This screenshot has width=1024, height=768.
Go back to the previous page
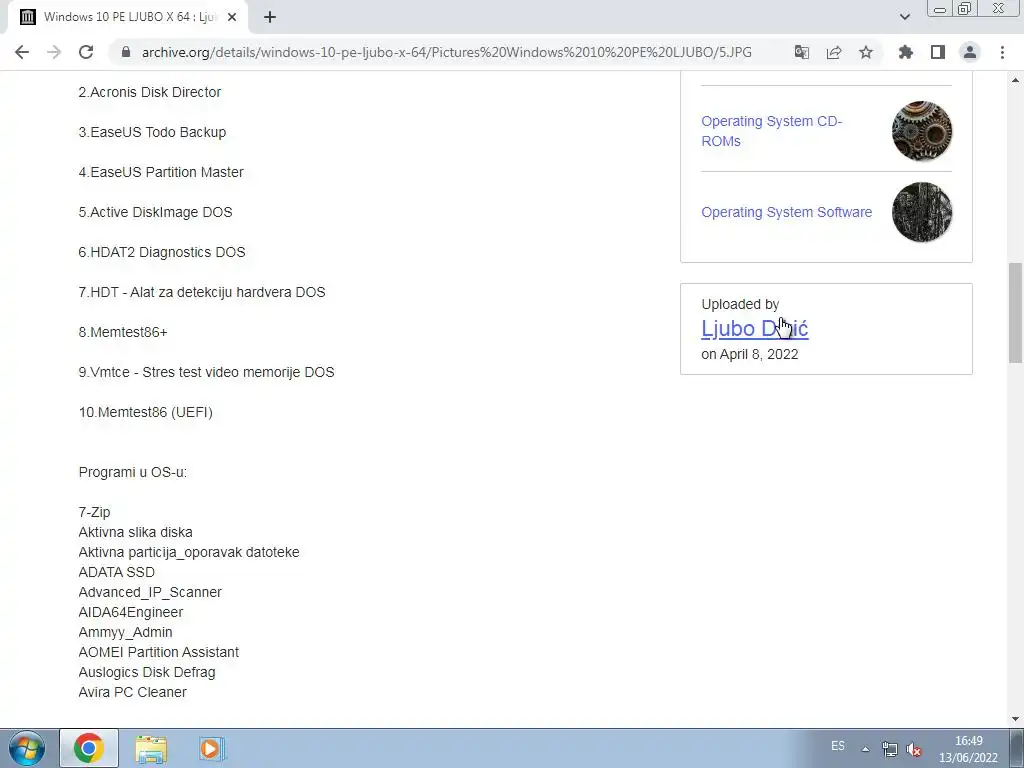coord(22,52)
